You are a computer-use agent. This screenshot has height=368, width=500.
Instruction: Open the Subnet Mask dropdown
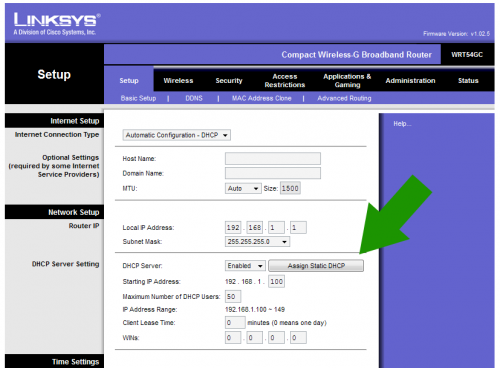[x=257, y=242]
